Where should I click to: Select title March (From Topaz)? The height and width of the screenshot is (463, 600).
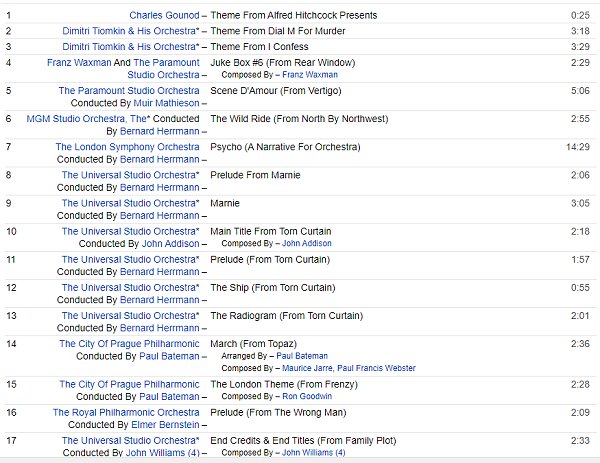tap(254, 344)
